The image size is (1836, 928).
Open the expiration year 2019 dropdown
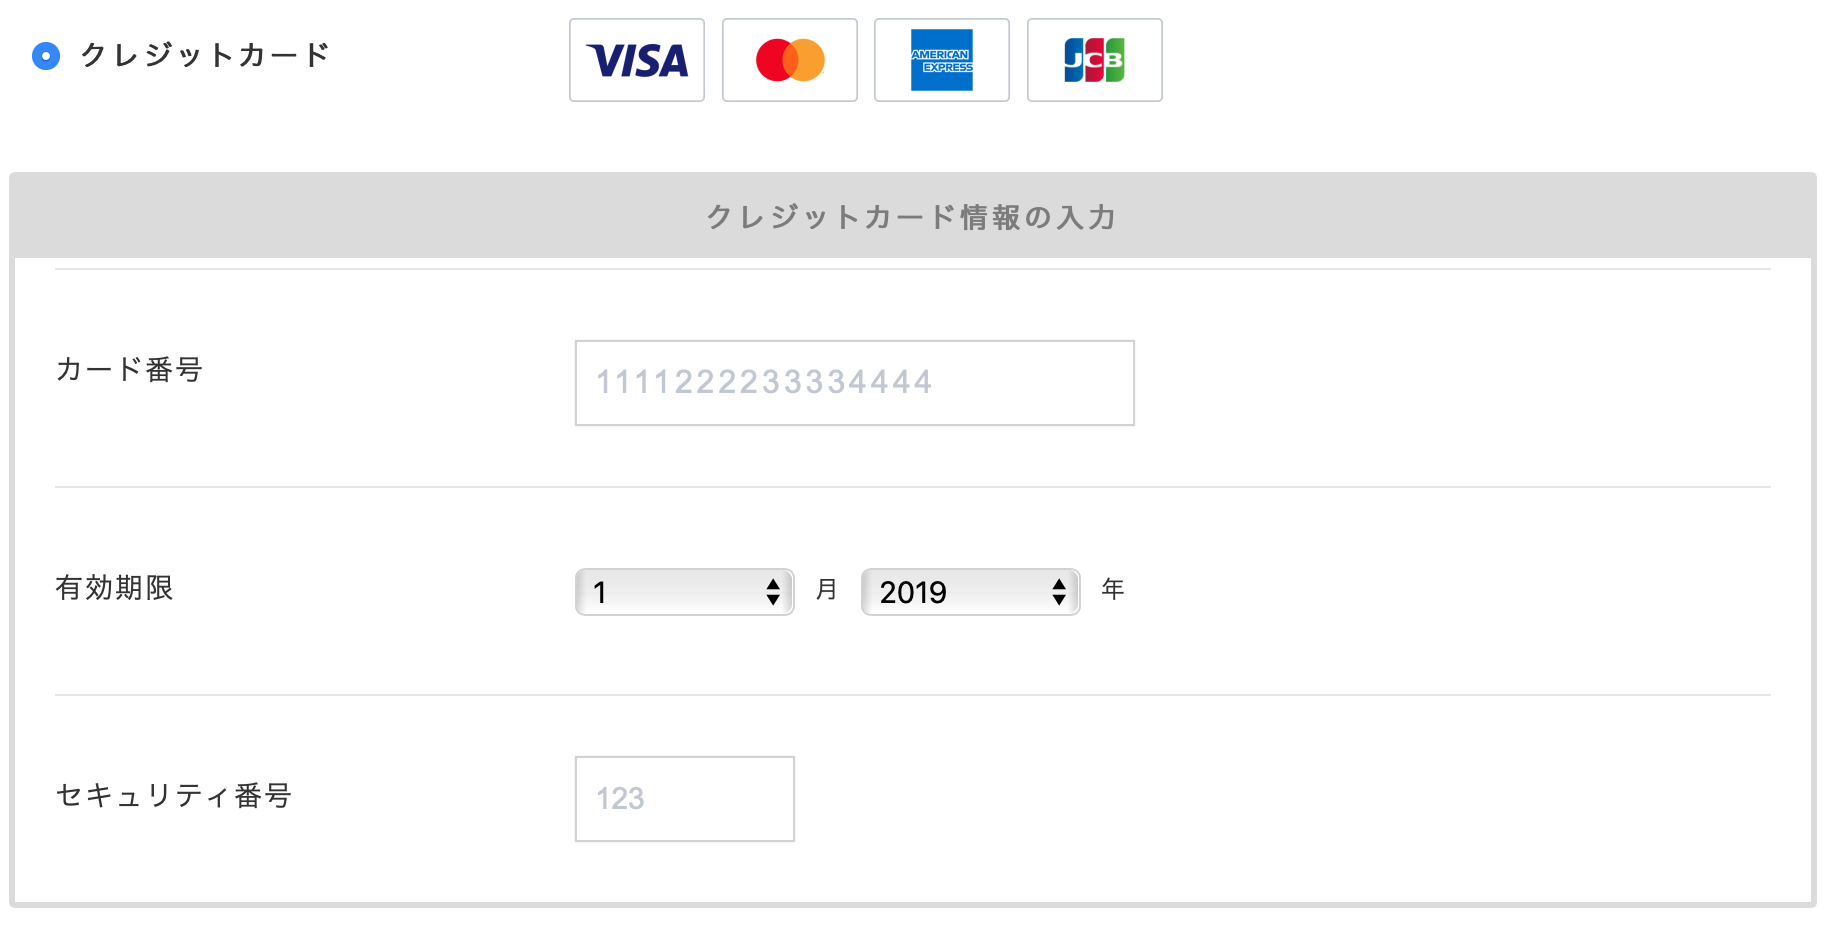(971, 592)
